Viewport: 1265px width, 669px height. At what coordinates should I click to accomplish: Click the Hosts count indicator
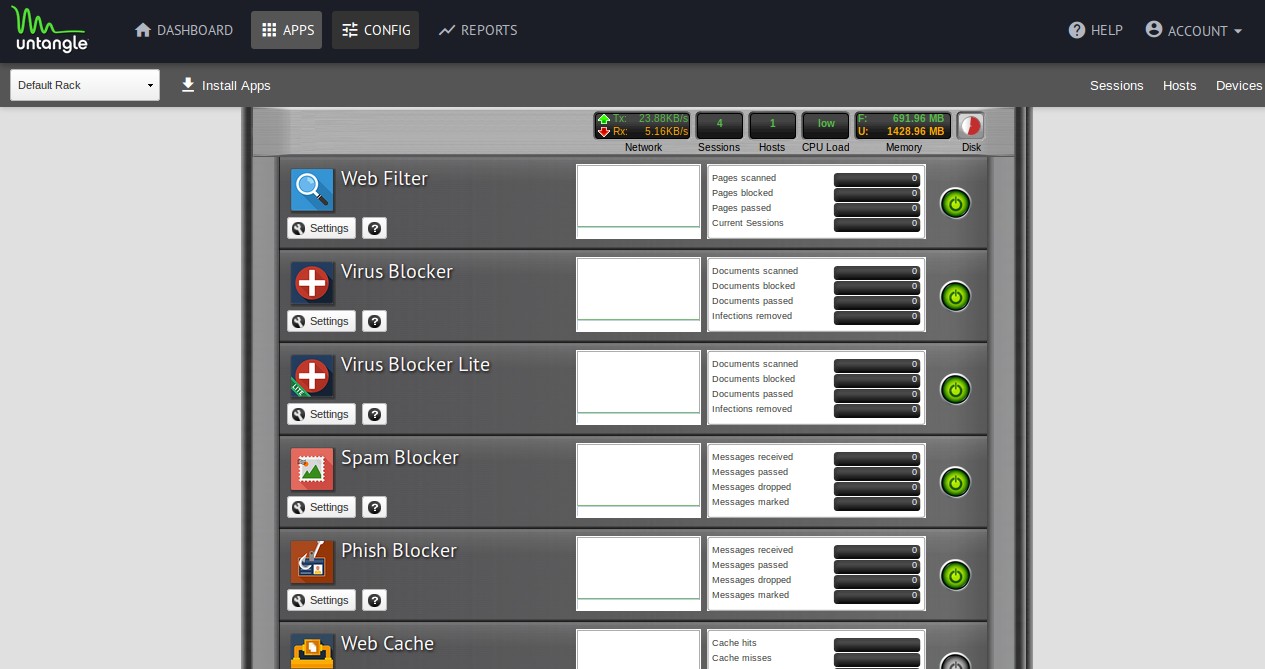click(x=772, y=125)
